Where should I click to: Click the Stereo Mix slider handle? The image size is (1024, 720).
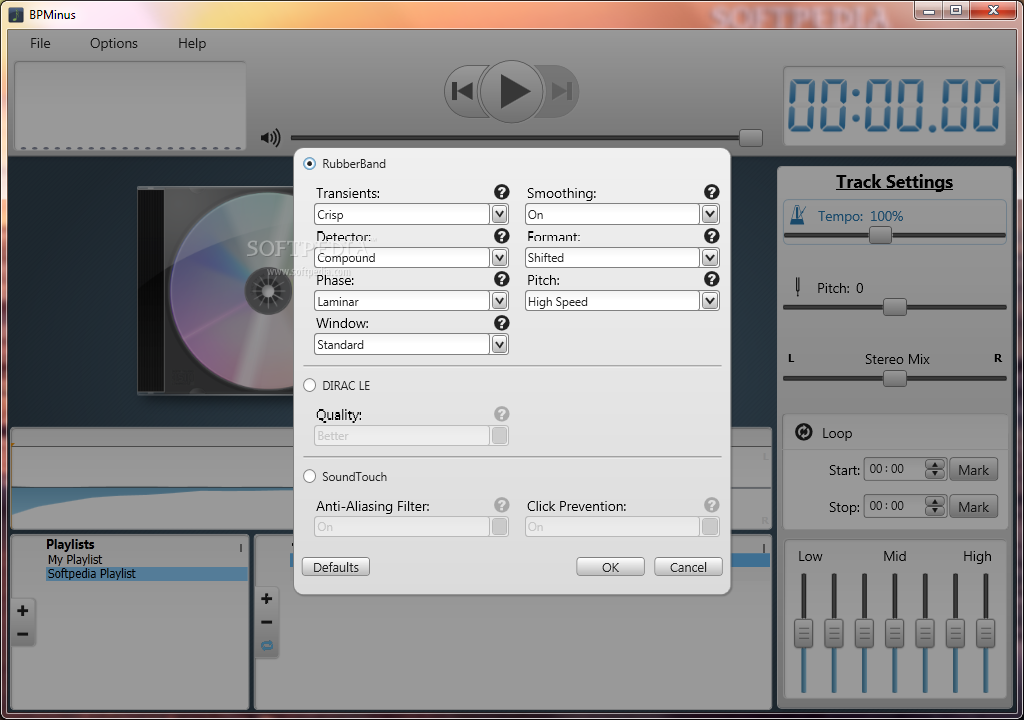click(895, 378)
